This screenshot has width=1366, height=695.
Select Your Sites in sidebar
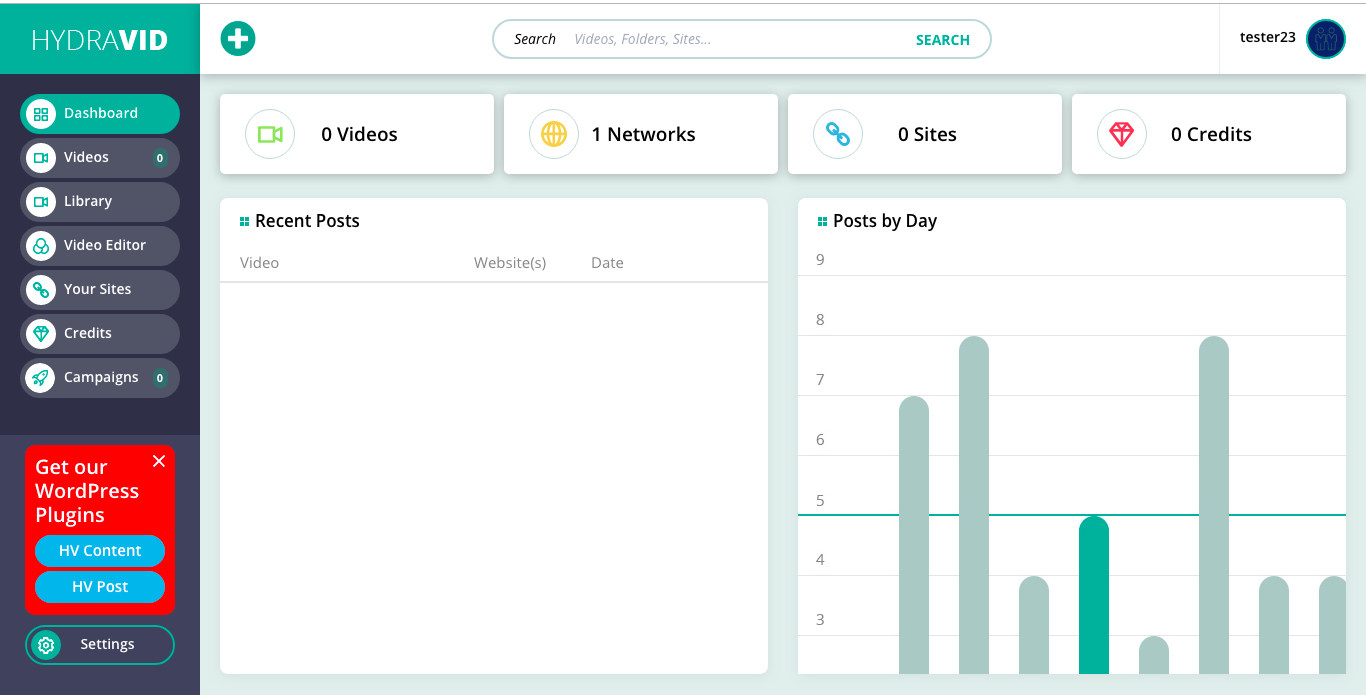[x=100, y=289]
